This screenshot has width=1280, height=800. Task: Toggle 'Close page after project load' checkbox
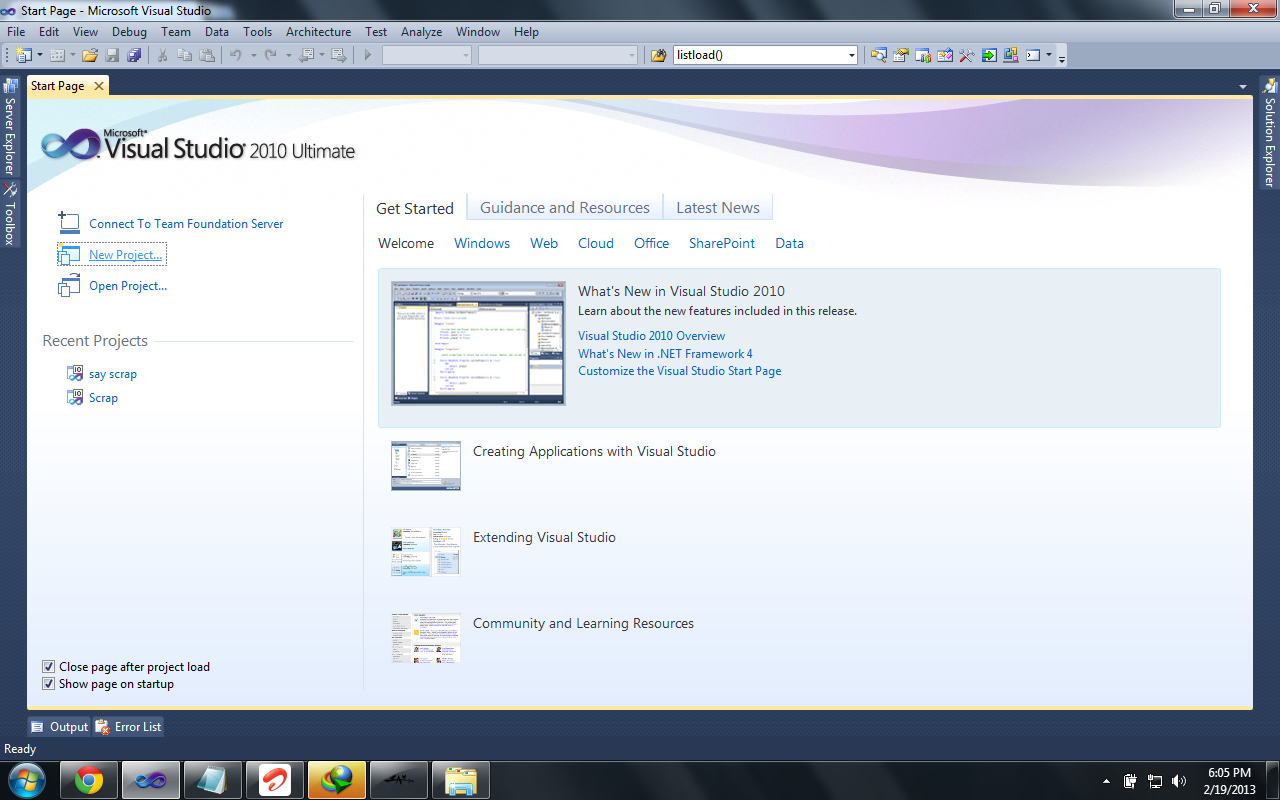pyautogui.click(x=49, y=667)
